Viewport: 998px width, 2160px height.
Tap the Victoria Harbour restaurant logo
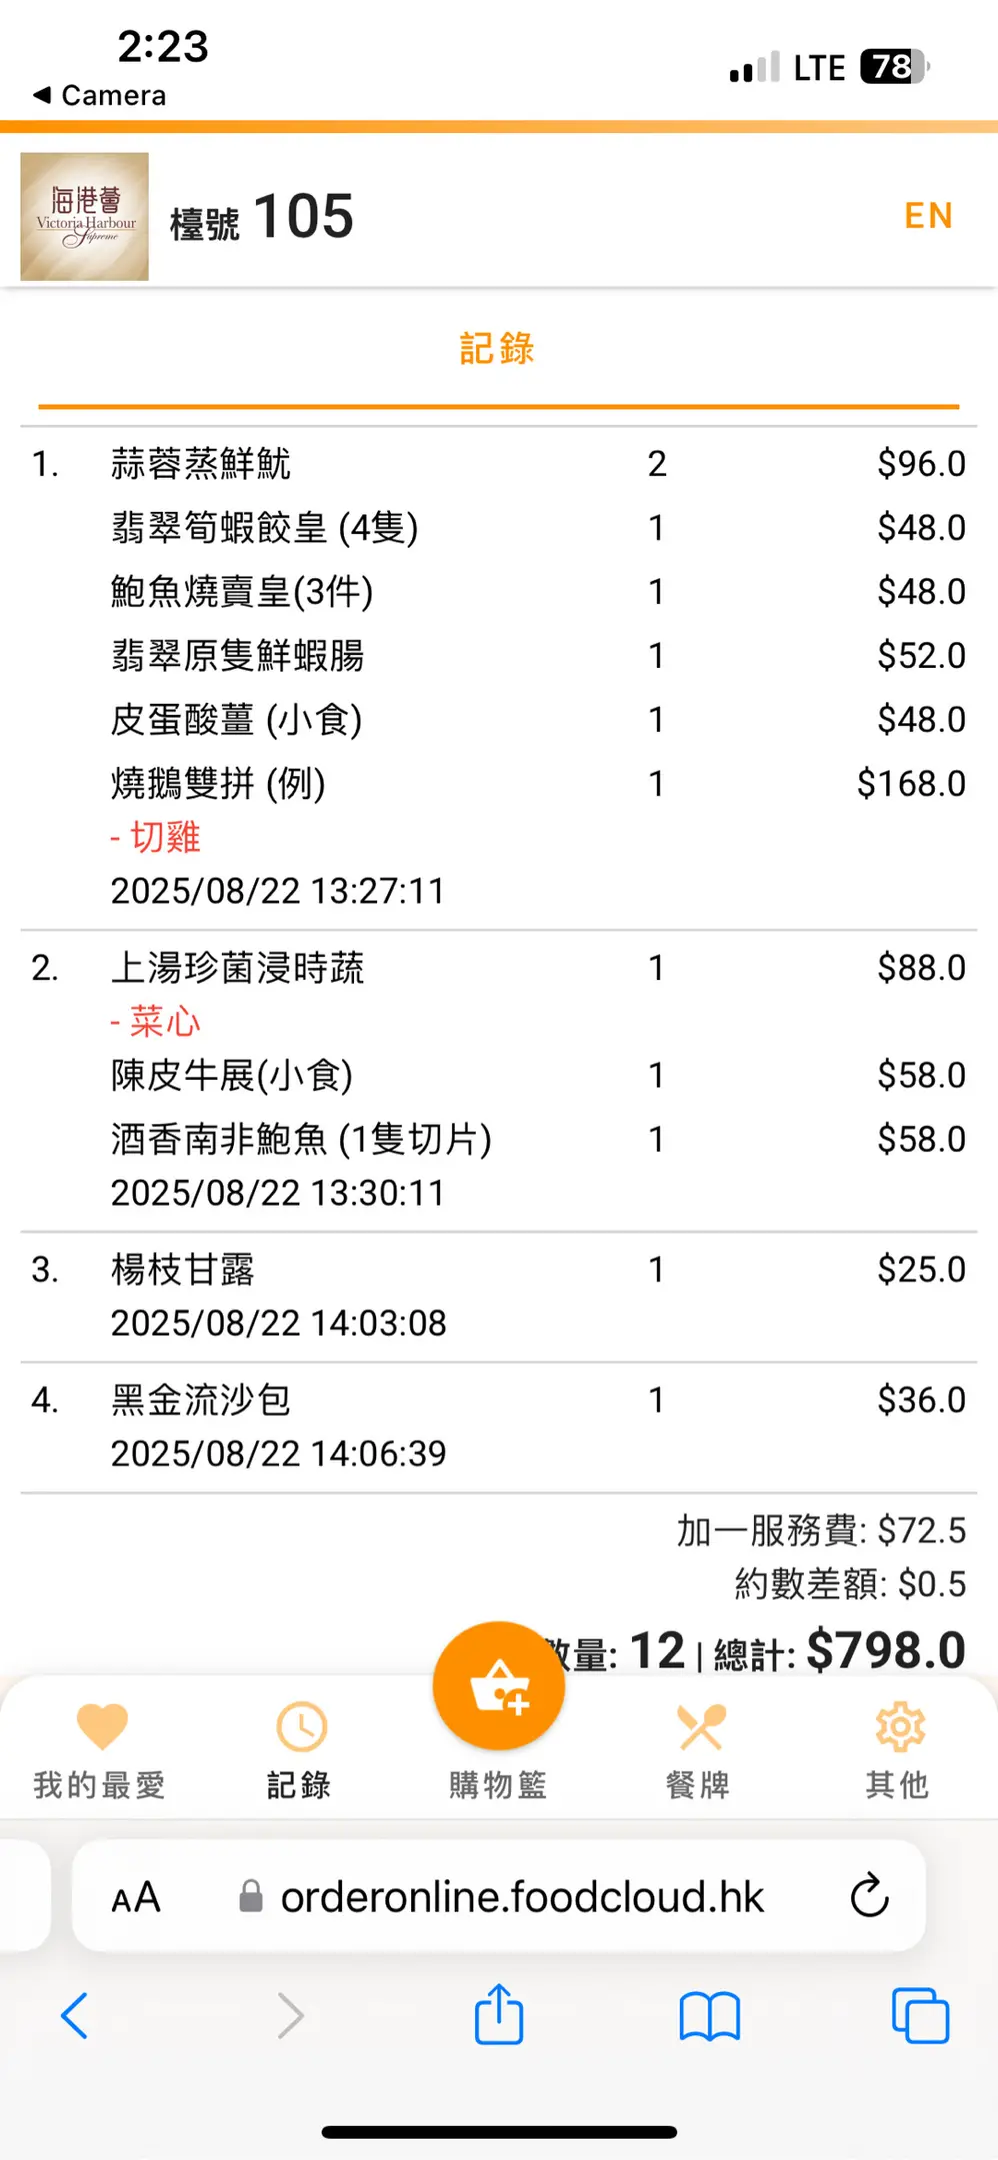click(x=85, y=217)
